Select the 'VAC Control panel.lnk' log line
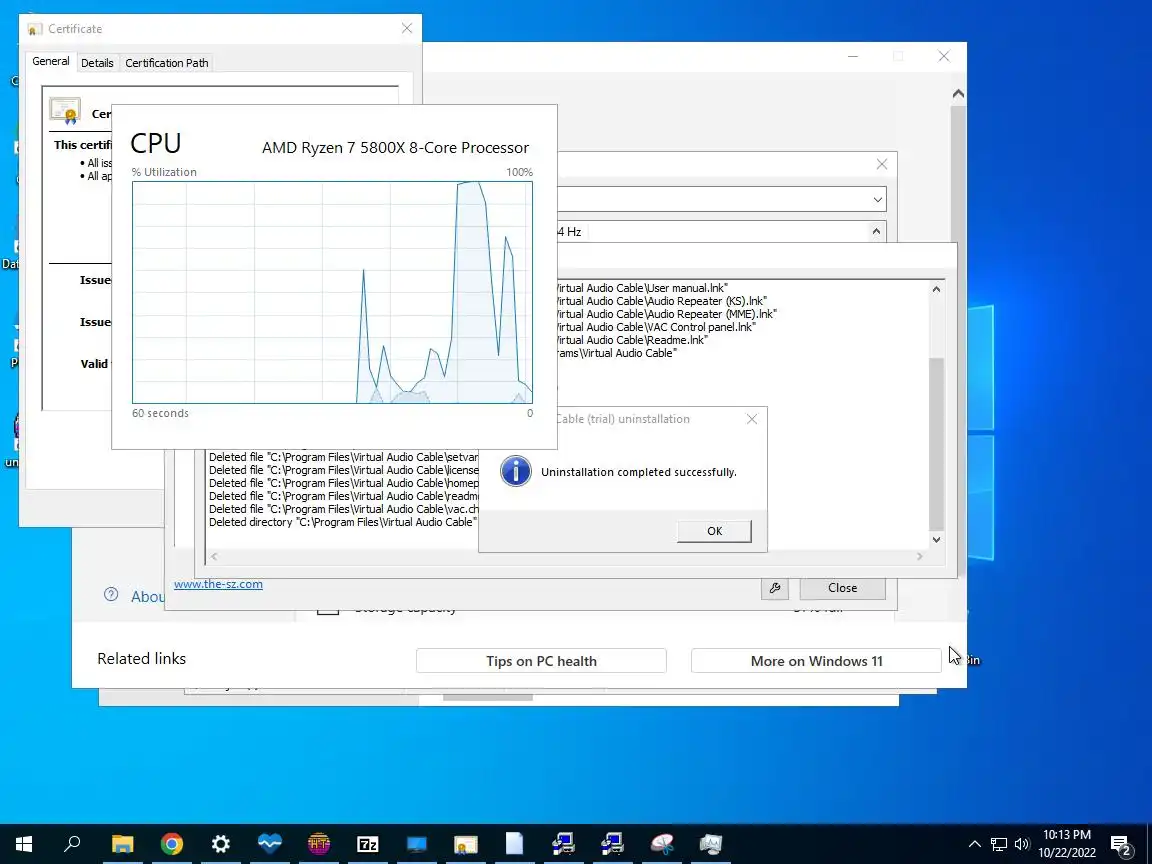The width and height of the screenshot is (1152, 864). point(655,327)
